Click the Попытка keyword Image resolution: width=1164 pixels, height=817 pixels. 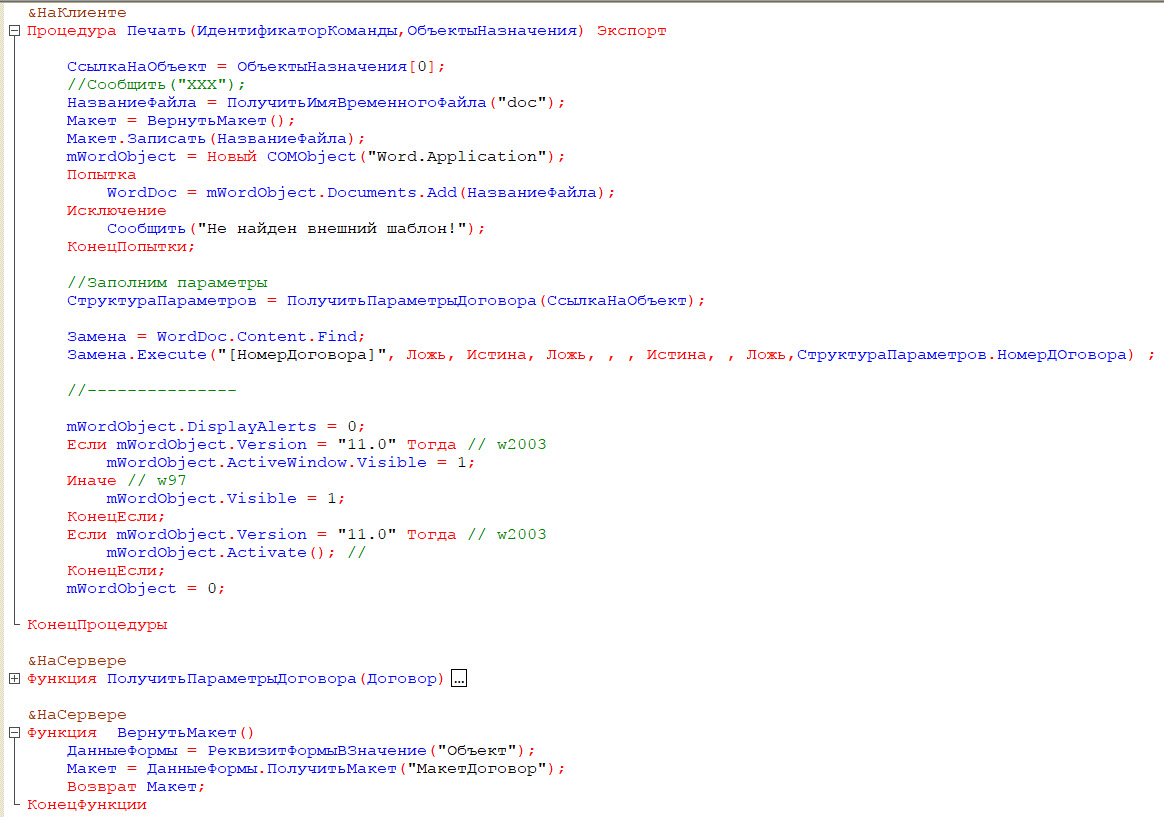(x=101, y=175)
